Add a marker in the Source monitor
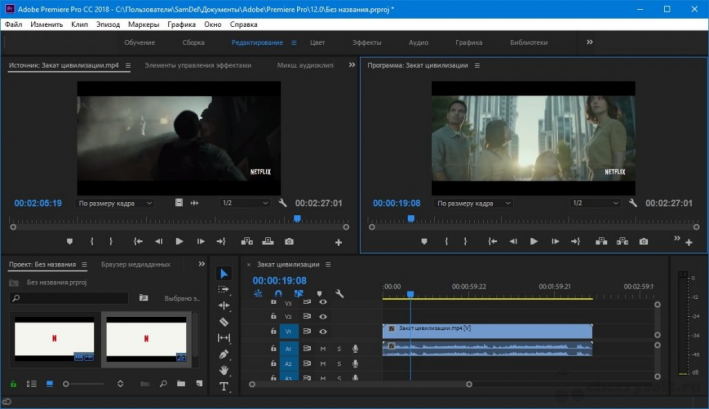709x409 pixels. (x=69, y=241)
